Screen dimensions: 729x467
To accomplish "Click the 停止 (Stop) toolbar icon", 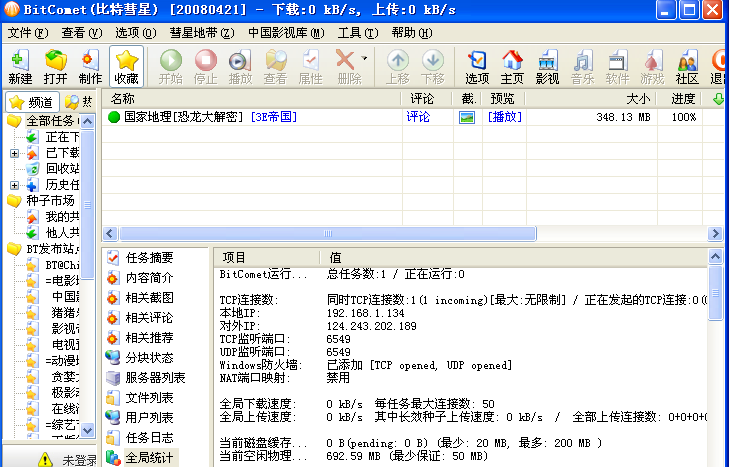I will click(205, 67).
